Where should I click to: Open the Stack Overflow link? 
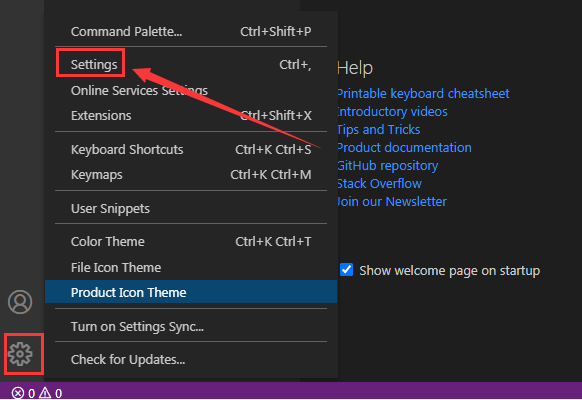[379, 184]
